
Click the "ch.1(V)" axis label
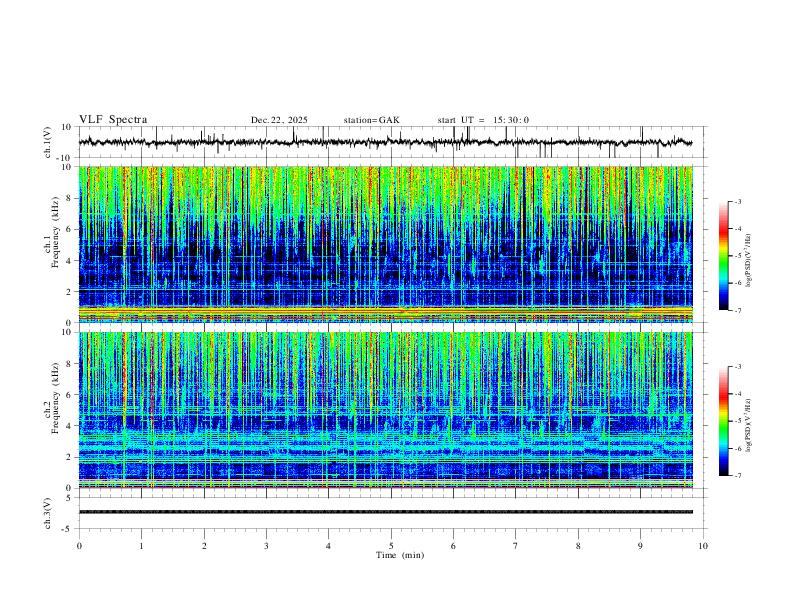[x=48, y=142]
